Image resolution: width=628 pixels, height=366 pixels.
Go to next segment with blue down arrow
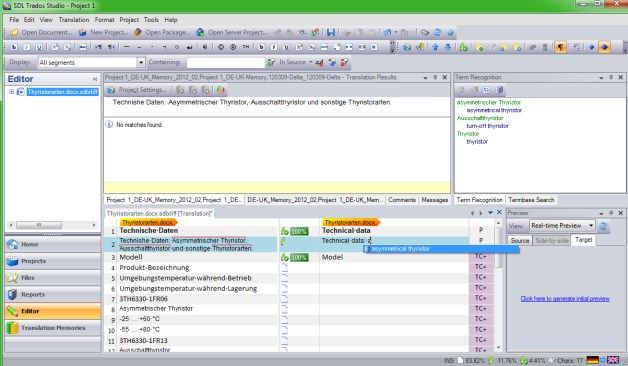coord(448,47)
